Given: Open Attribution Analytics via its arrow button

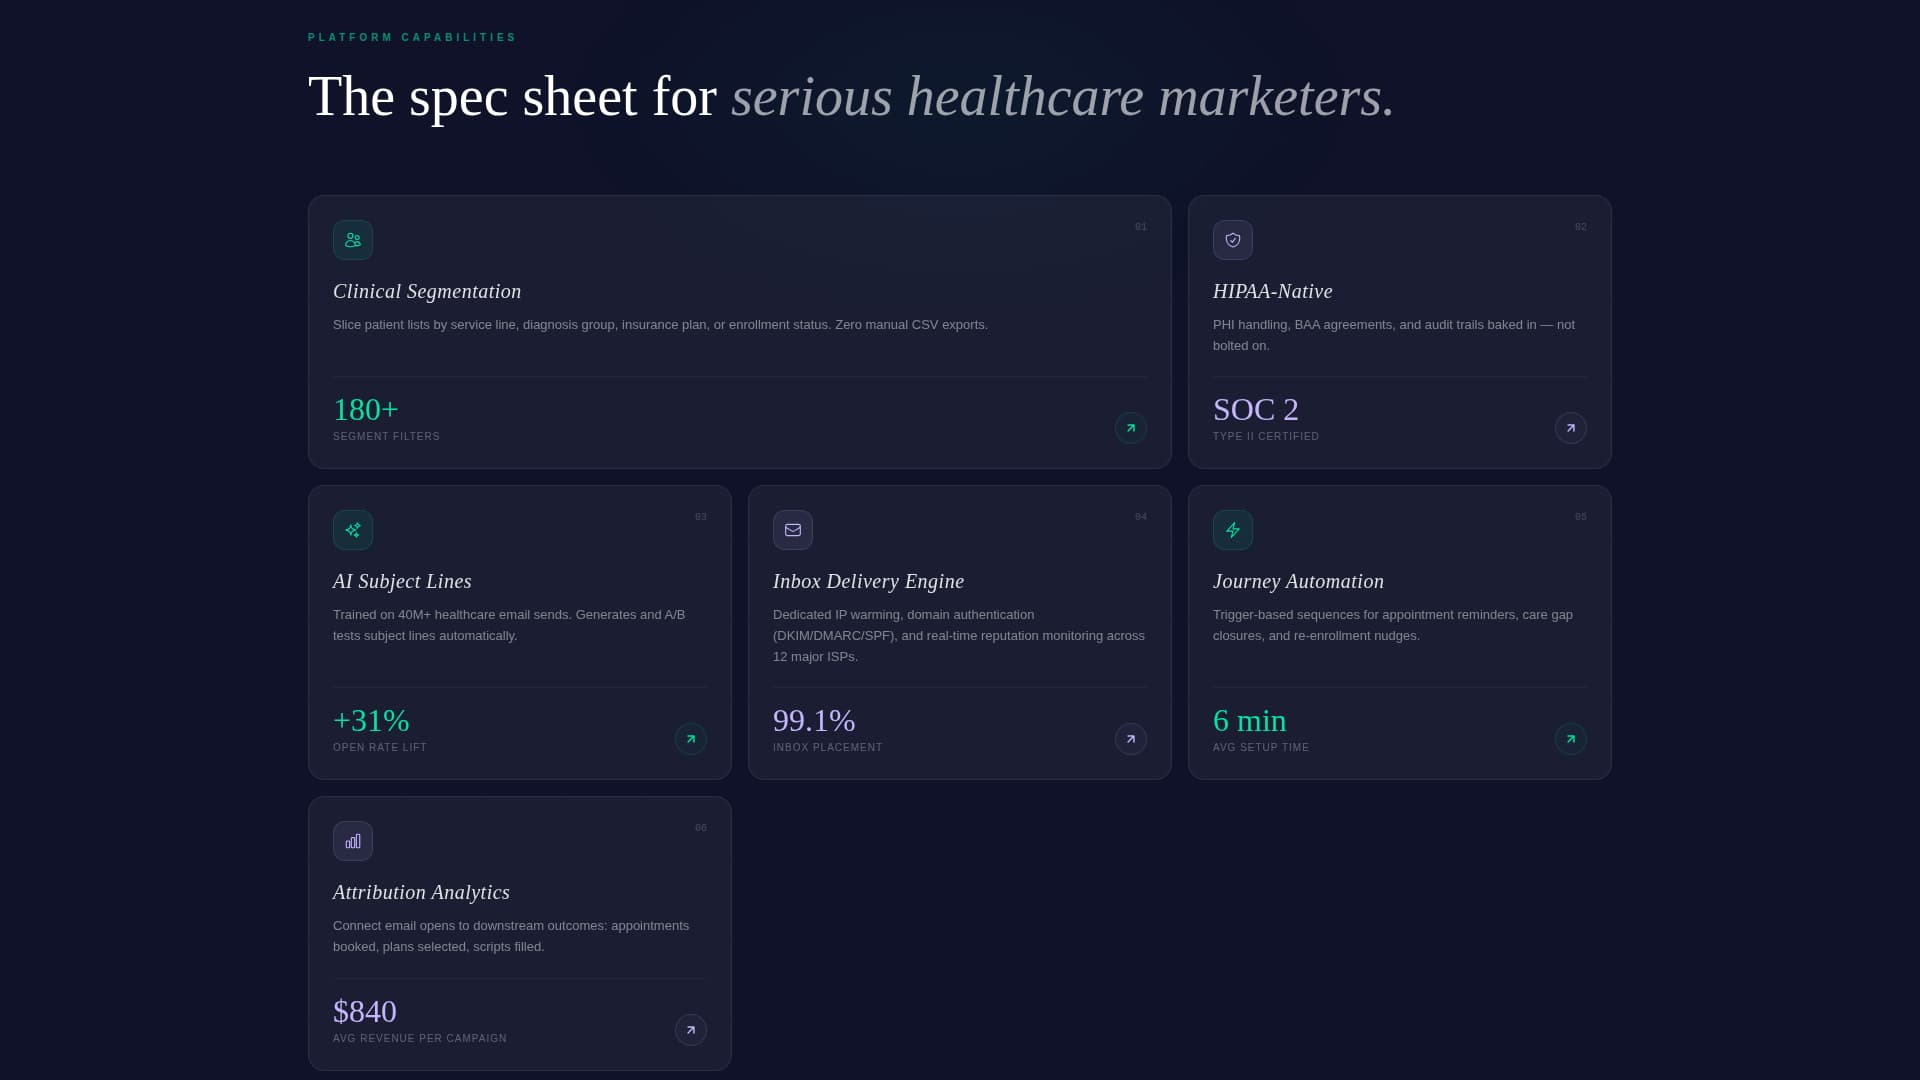Looking at the screenshot, I should (x=691, y=1030).
